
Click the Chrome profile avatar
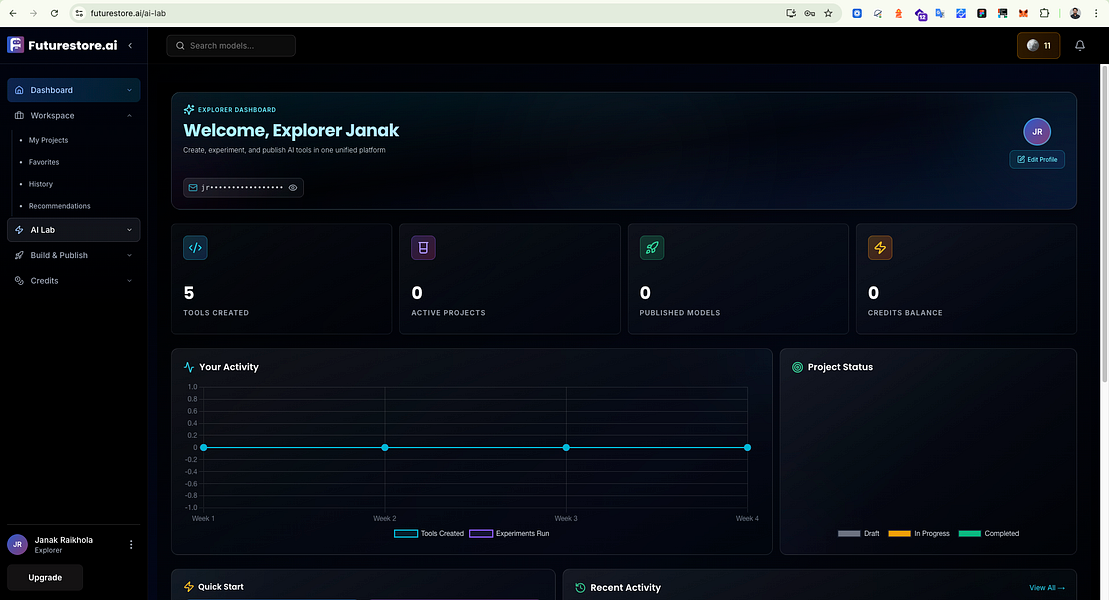(1075, 13)
